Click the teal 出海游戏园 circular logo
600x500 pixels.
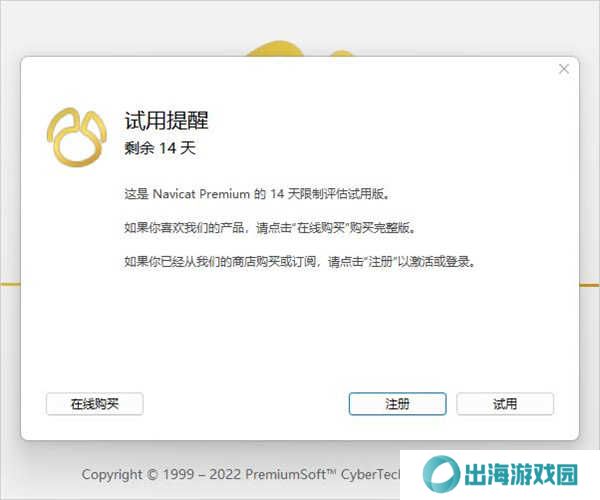pyautogui.click(x=441, y=474)
